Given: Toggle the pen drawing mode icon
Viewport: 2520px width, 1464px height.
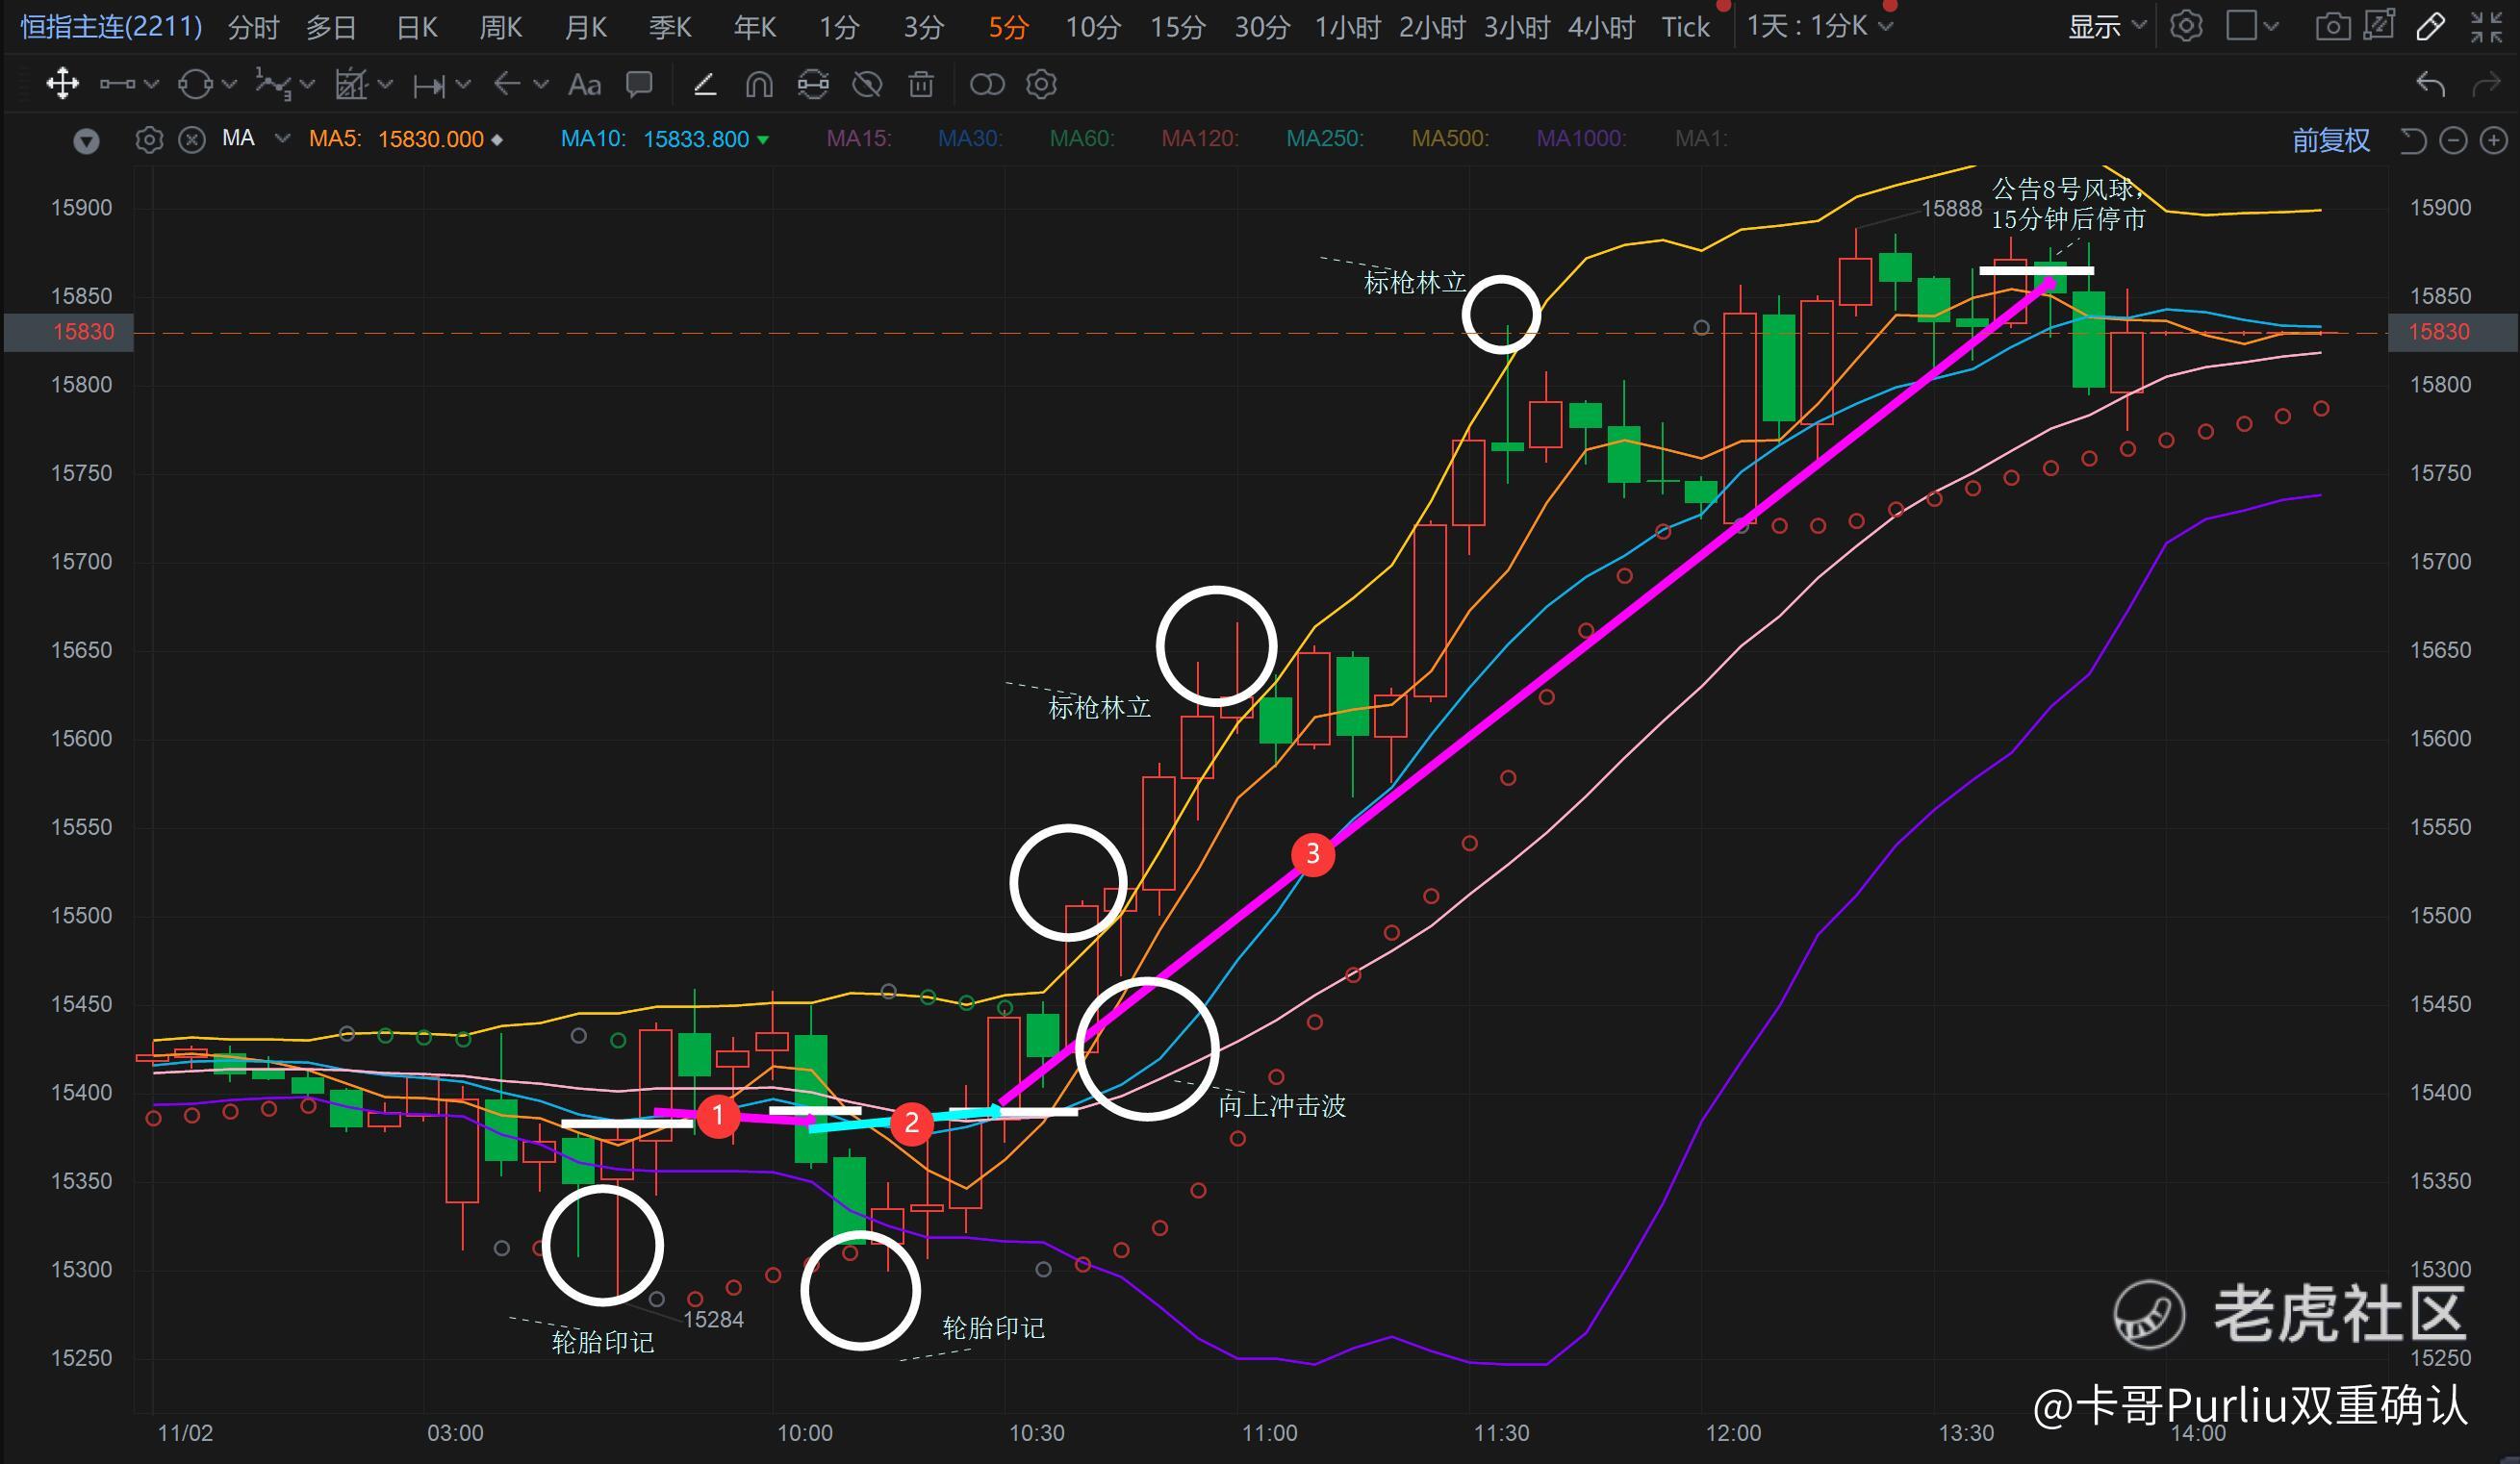Looking at the screenshot, I should point(2431,26).
